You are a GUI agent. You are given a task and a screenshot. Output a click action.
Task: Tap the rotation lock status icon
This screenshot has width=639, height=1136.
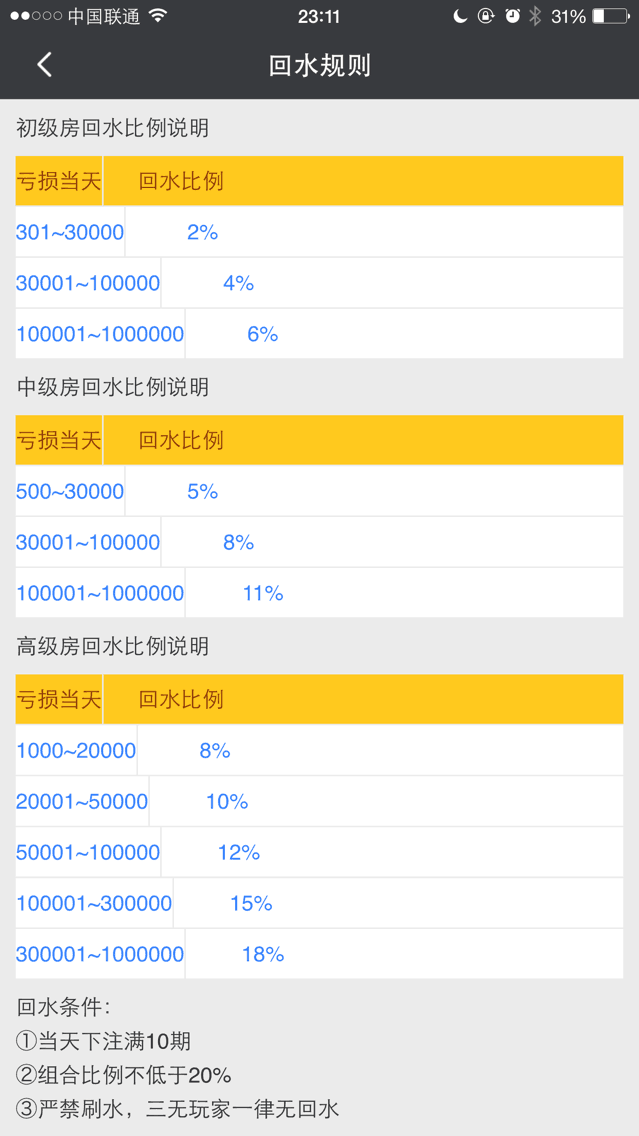[x=486, y=16]
